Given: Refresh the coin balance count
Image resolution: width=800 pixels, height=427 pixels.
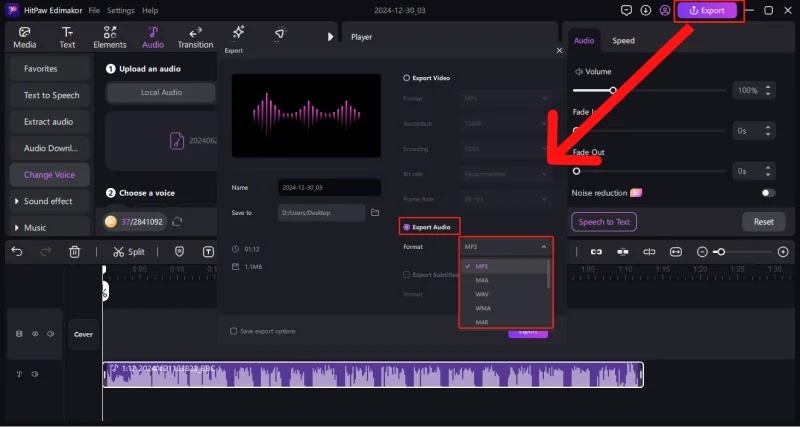Looking at the screenshot, I should [177, 221].
